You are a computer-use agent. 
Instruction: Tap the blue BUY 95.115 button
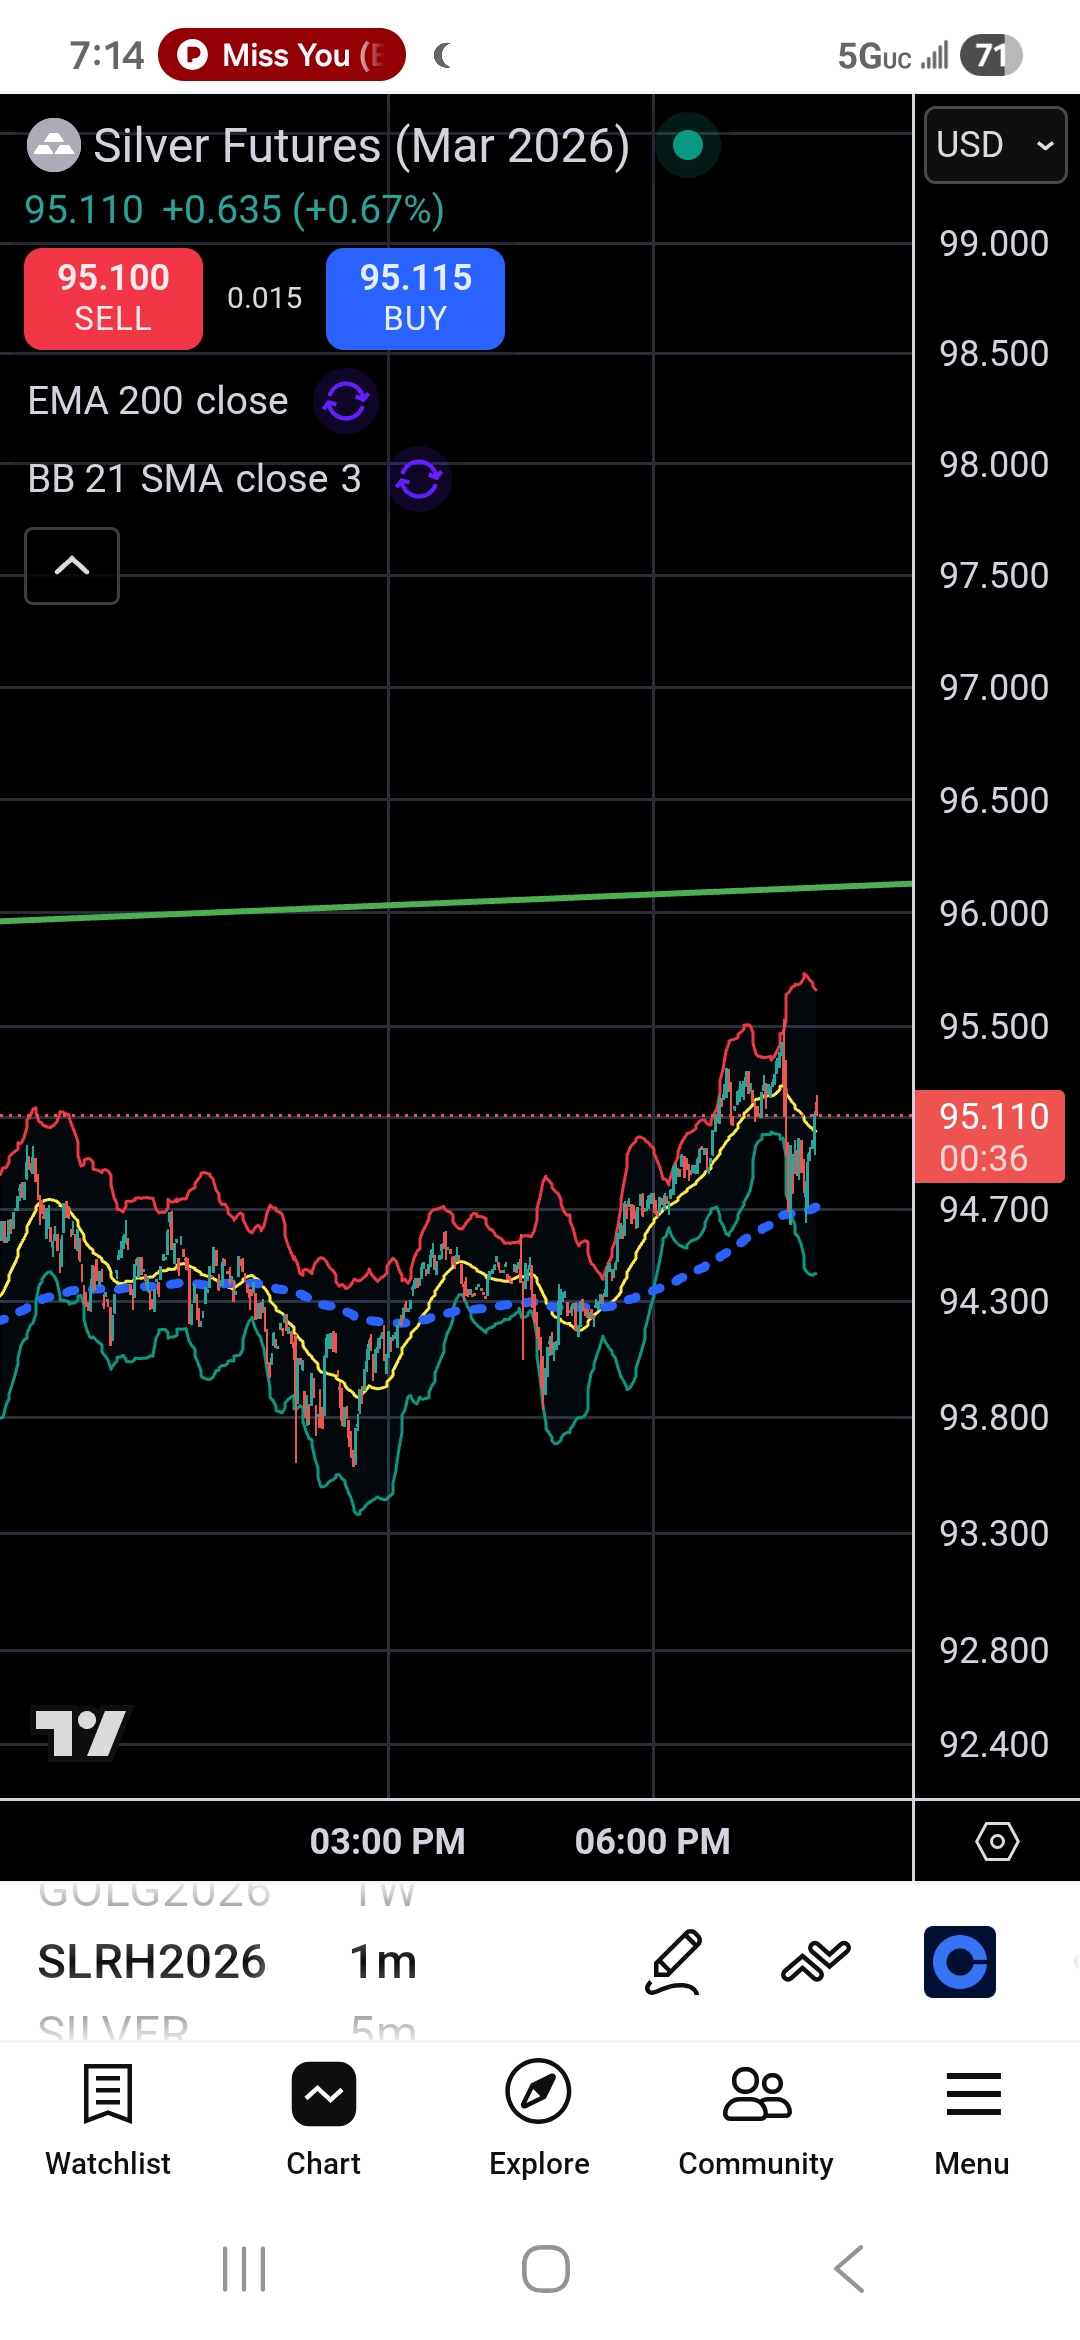click(x=415, y=298)
